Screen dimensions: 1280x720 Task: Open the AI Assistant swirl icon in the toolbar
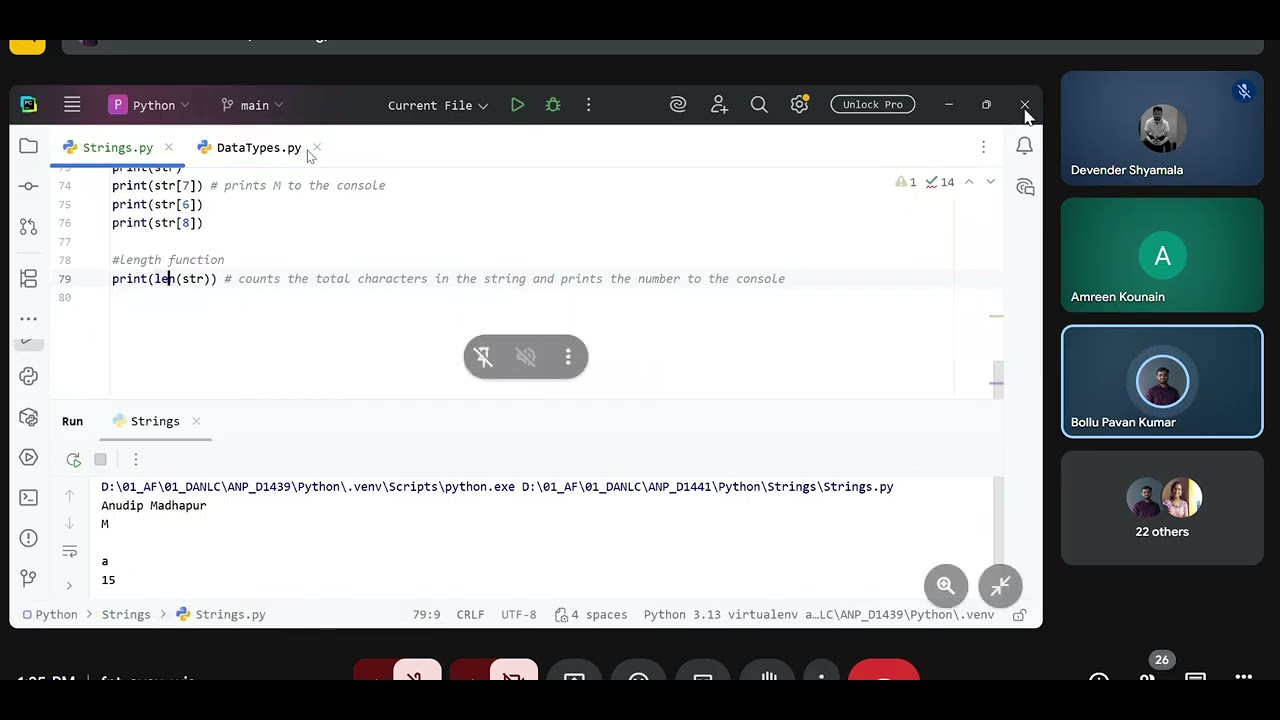click(x=678, y=105)
